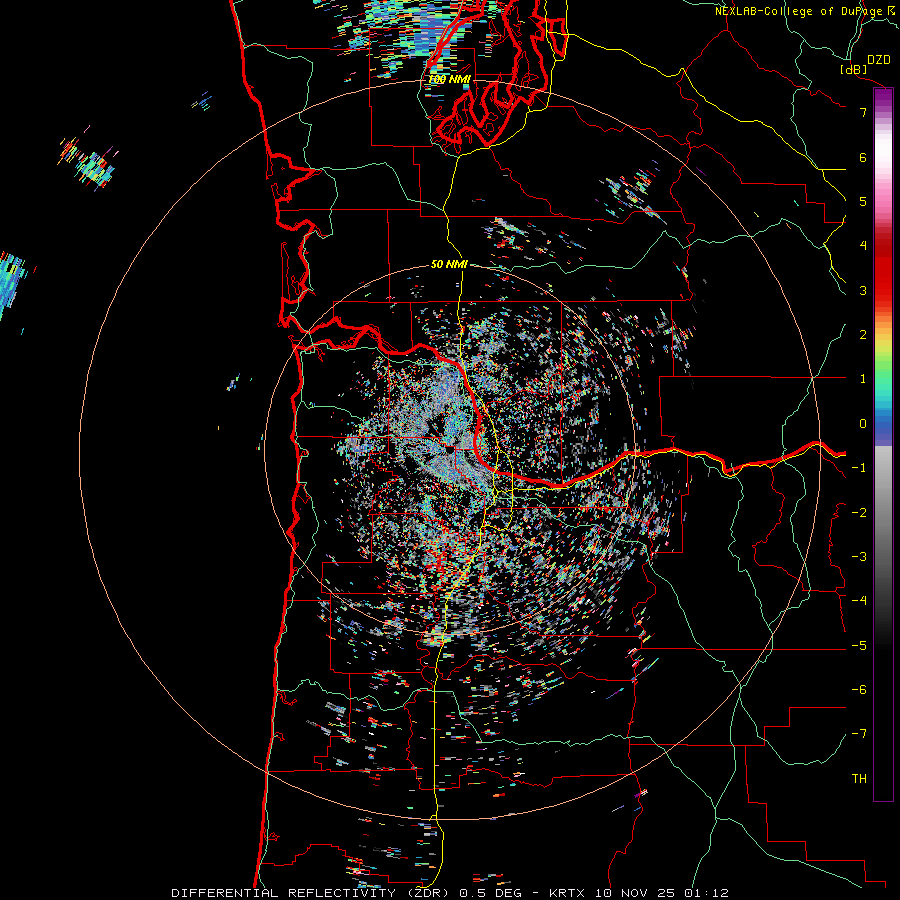Click the -6 value on color scale

(x=859, y=690)
